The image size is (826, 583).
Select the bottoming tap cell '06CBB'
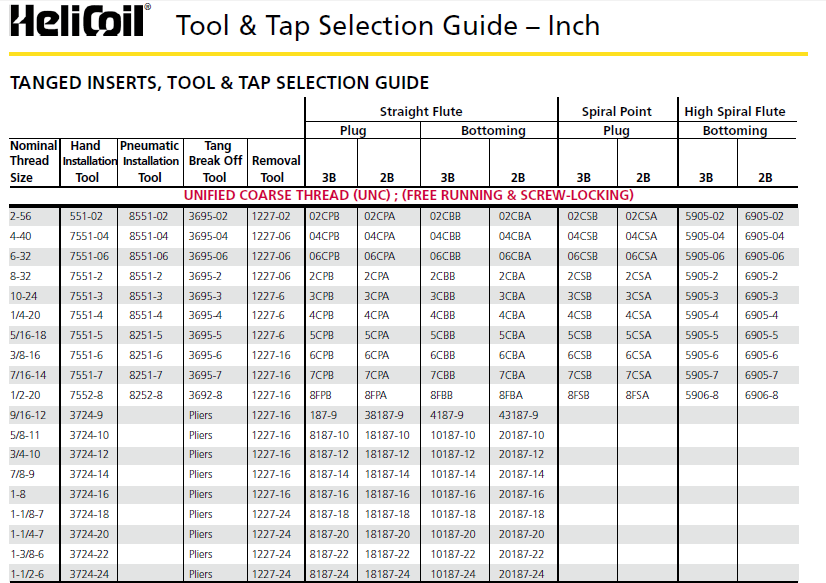coord(445,256)
